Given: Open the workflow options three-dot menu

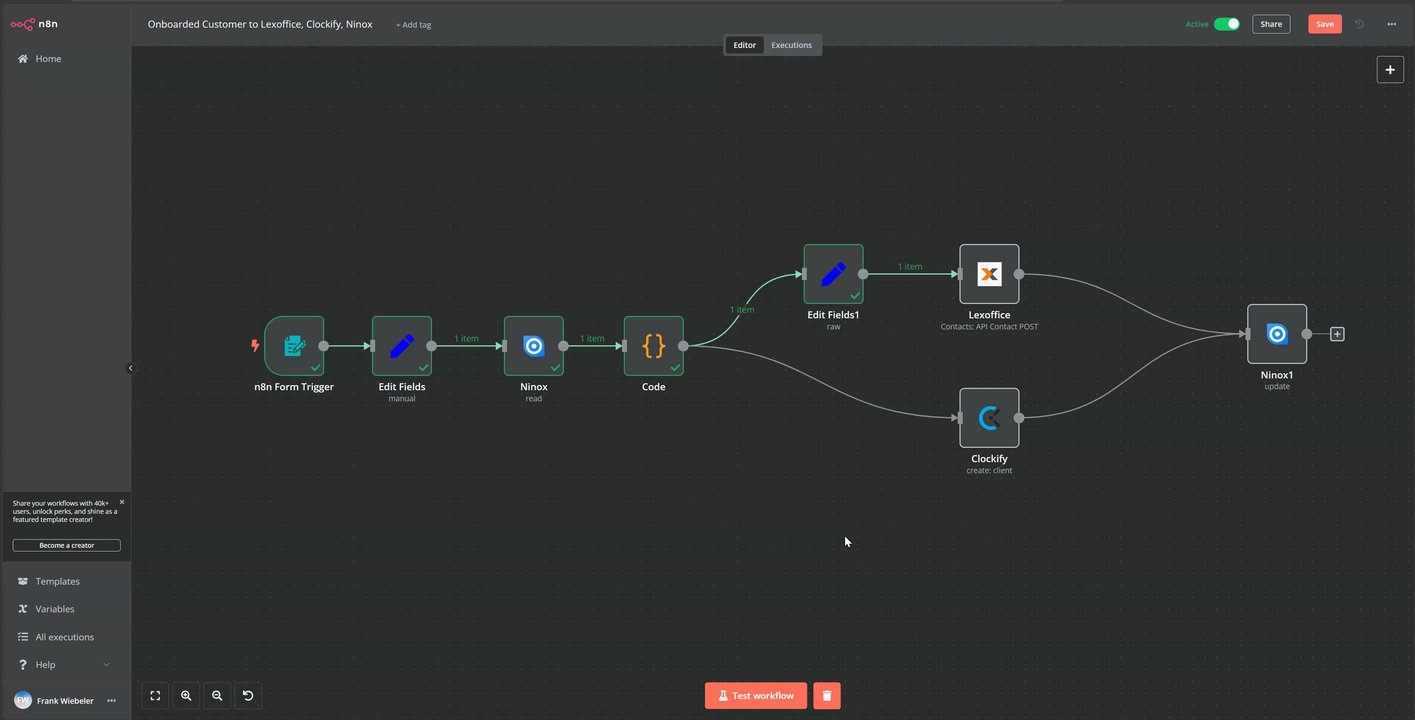Looking at the screenshot, I should [x=1391, y=24].
